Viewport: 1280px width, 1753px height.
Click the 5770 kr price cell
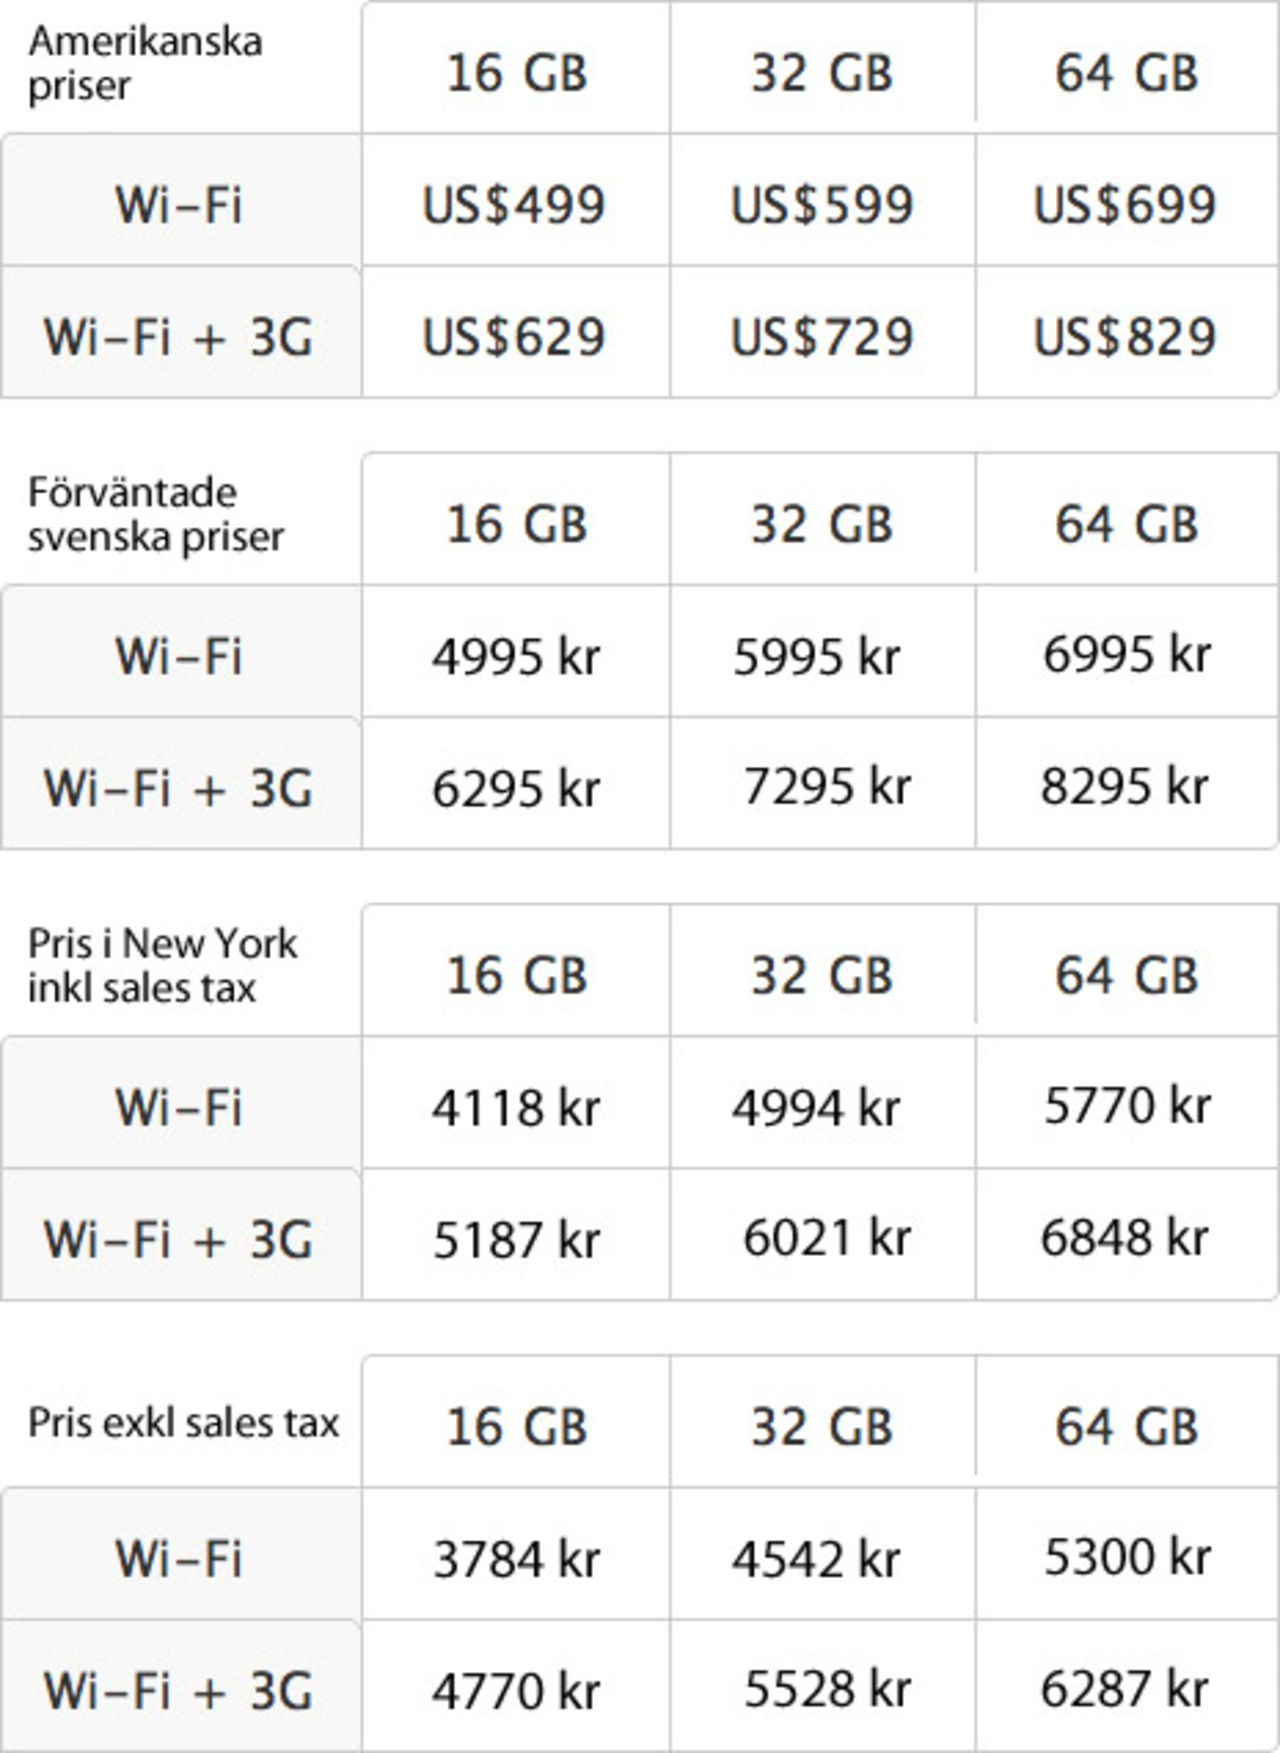pos(1127,1106)
